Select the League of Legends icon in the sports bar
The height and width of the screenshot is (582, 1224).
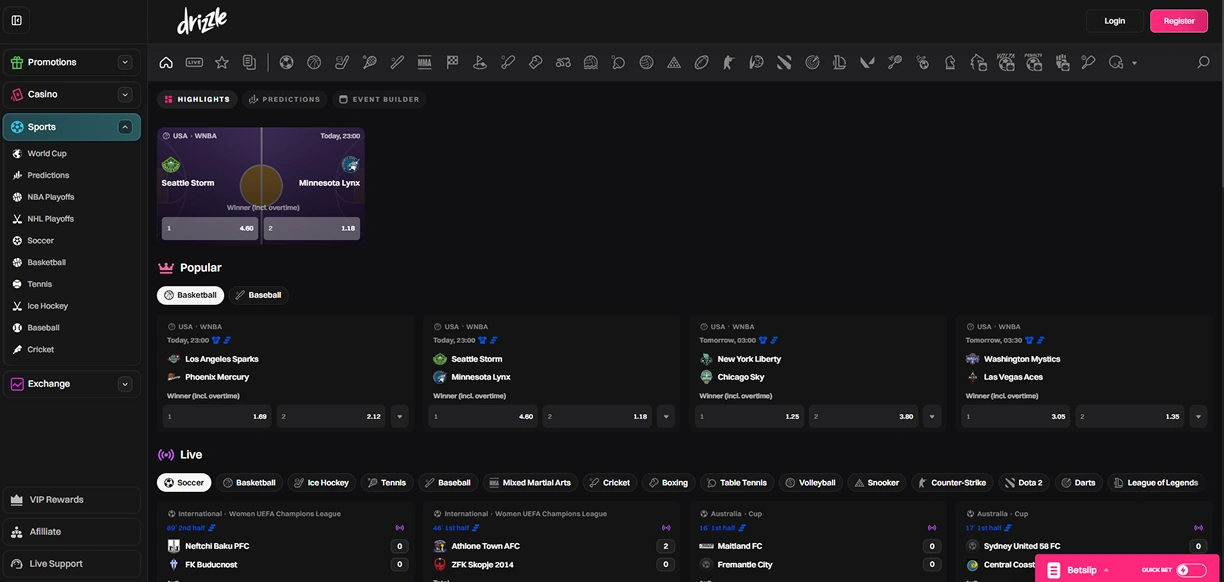pyautogui.click(x=839, y=62)
